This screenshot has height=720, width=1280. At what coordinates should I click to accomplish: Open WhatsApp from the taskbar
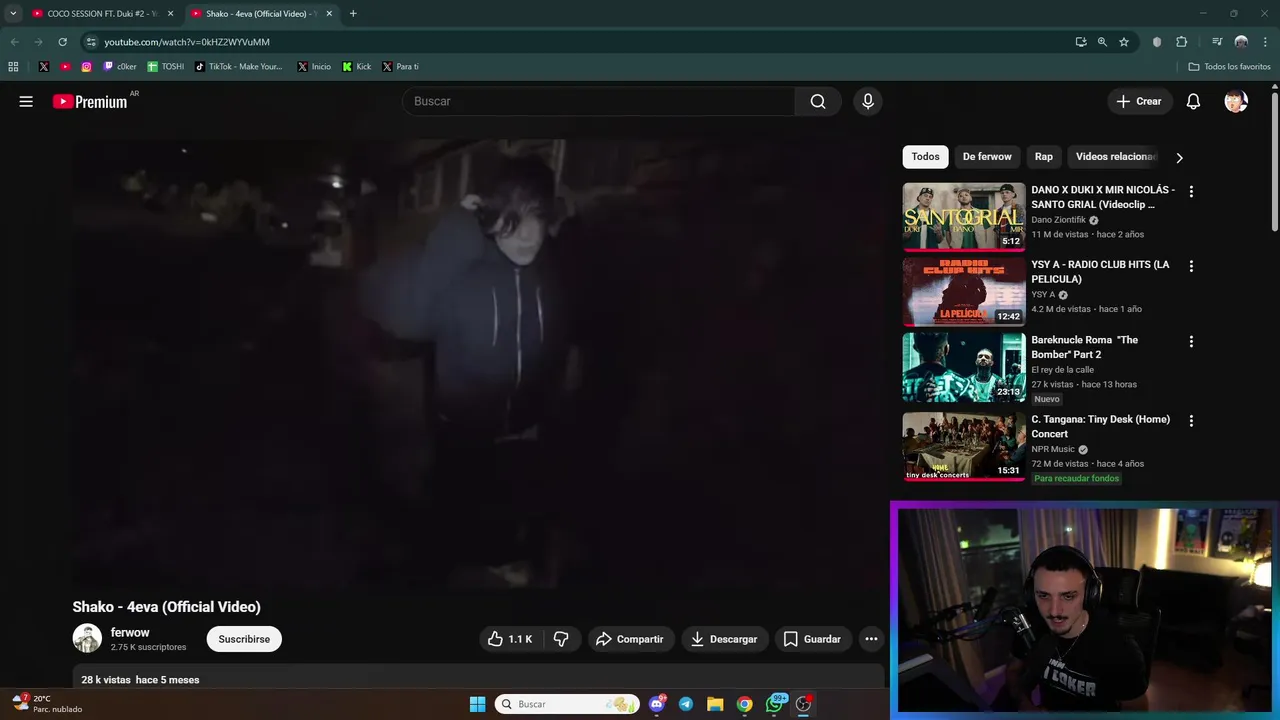click(x=774, y=704)
